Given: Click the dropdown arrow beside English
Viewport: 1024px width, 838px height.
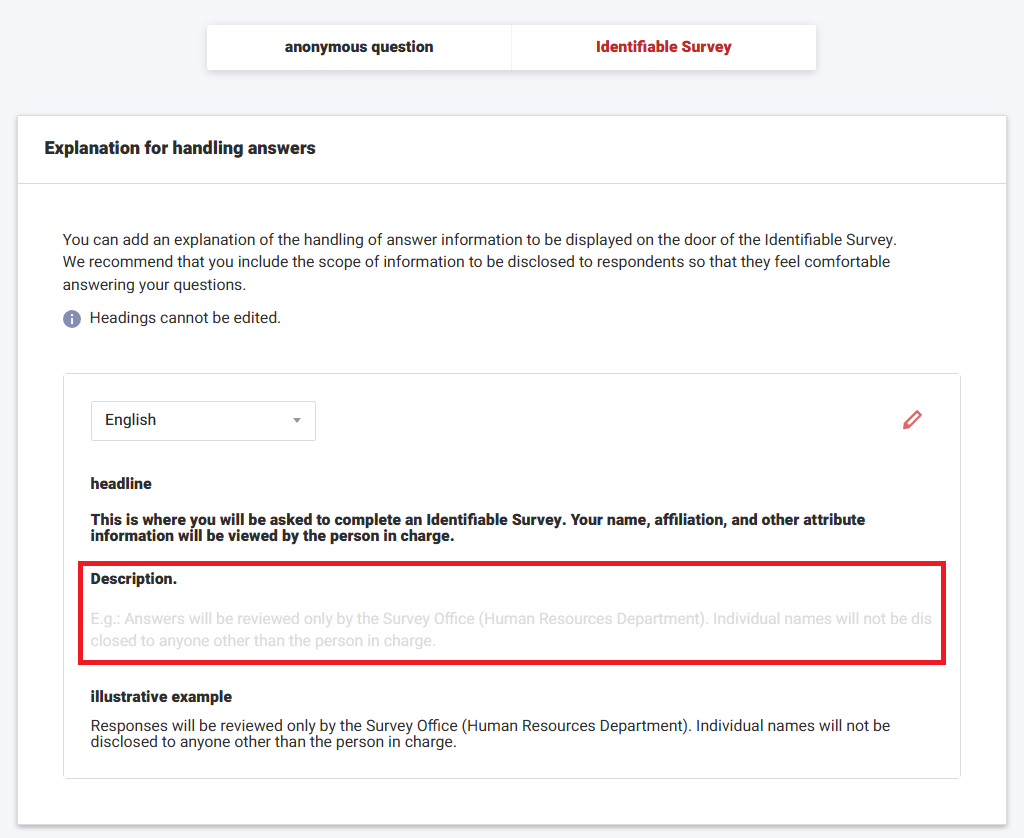Looking at the screenshot, I should pos(296,421).
